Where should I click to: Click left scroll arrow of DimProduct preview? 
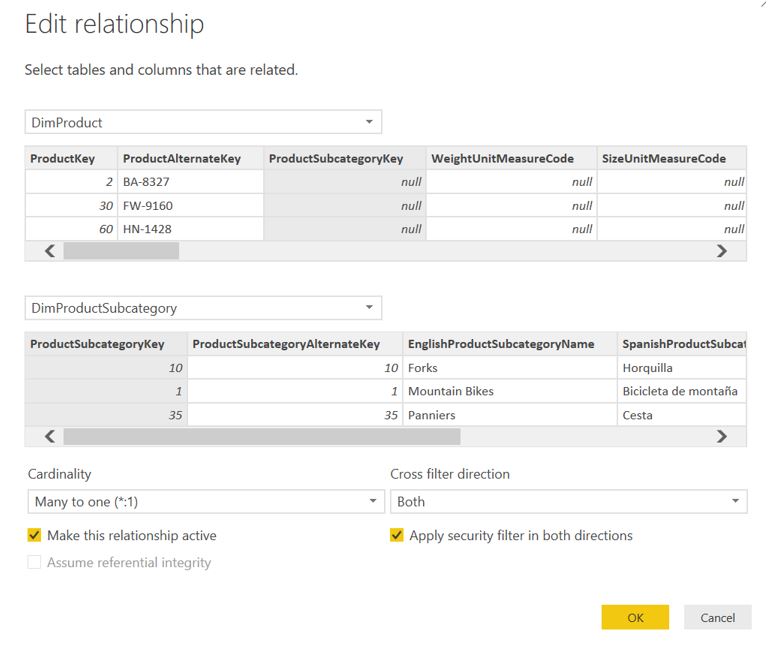pos(49,251)
